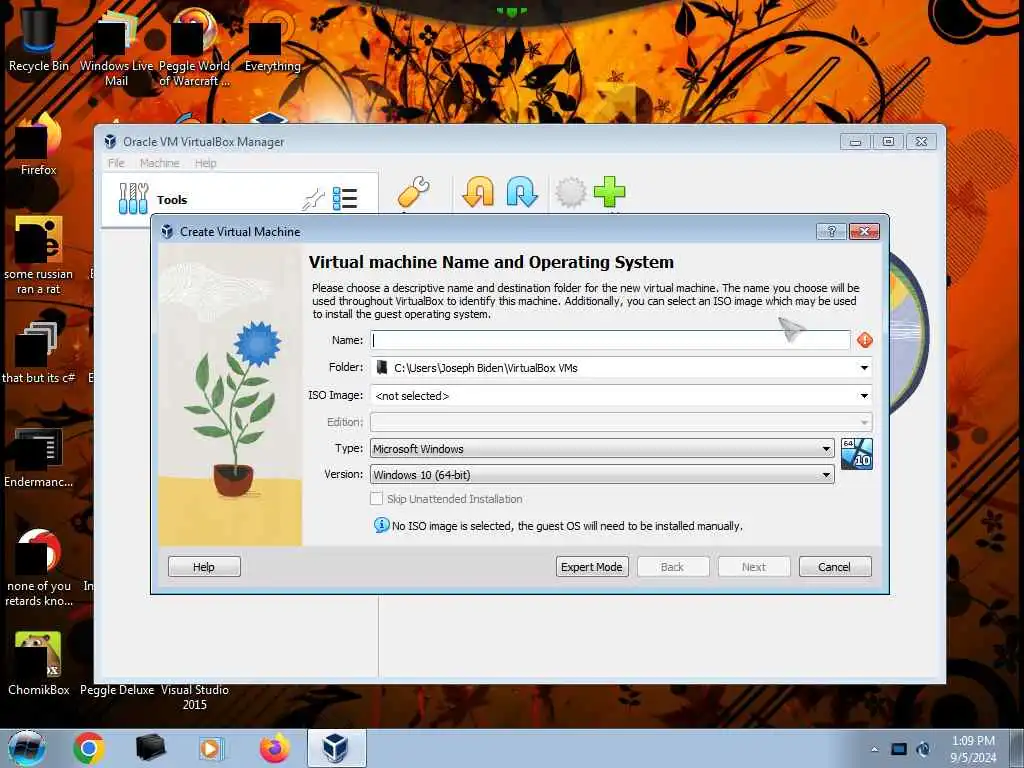Click the New machine gear-burst toolbar icon
The image size is (1024, 768).
[x=570, y=193]
